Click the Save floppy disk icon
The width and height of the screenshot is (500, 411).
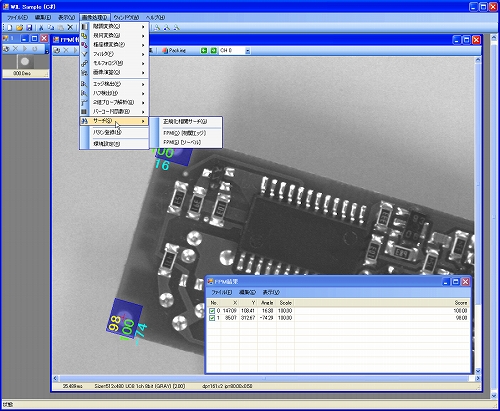(x=29, y=27)
